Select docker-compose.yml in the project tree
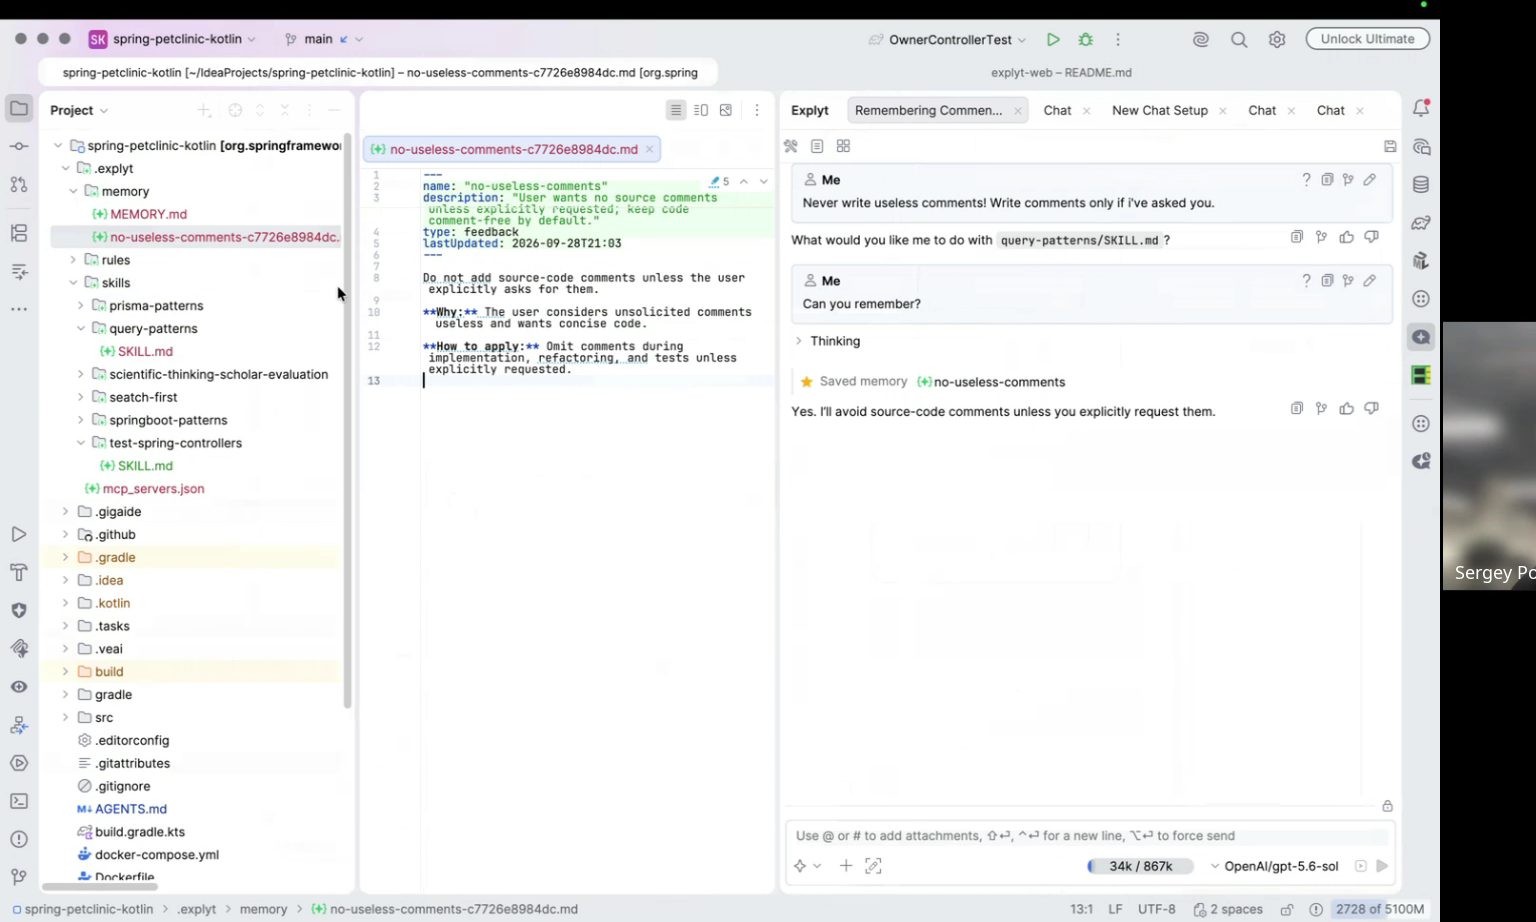This screenshot has height=922, width=1536. click(157, 855)
